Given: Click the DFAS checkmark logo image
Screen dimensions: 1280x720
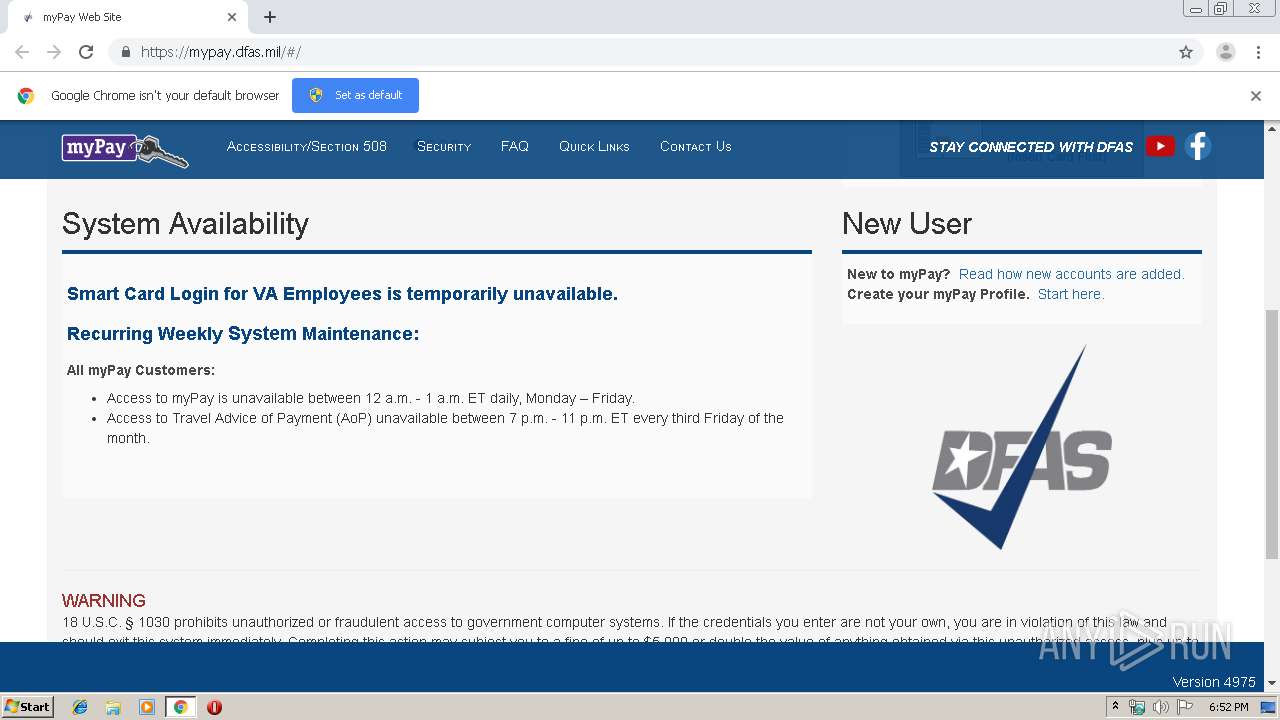Looking at the screenshot, I should pyautogui.click(x=1022, y=448).
